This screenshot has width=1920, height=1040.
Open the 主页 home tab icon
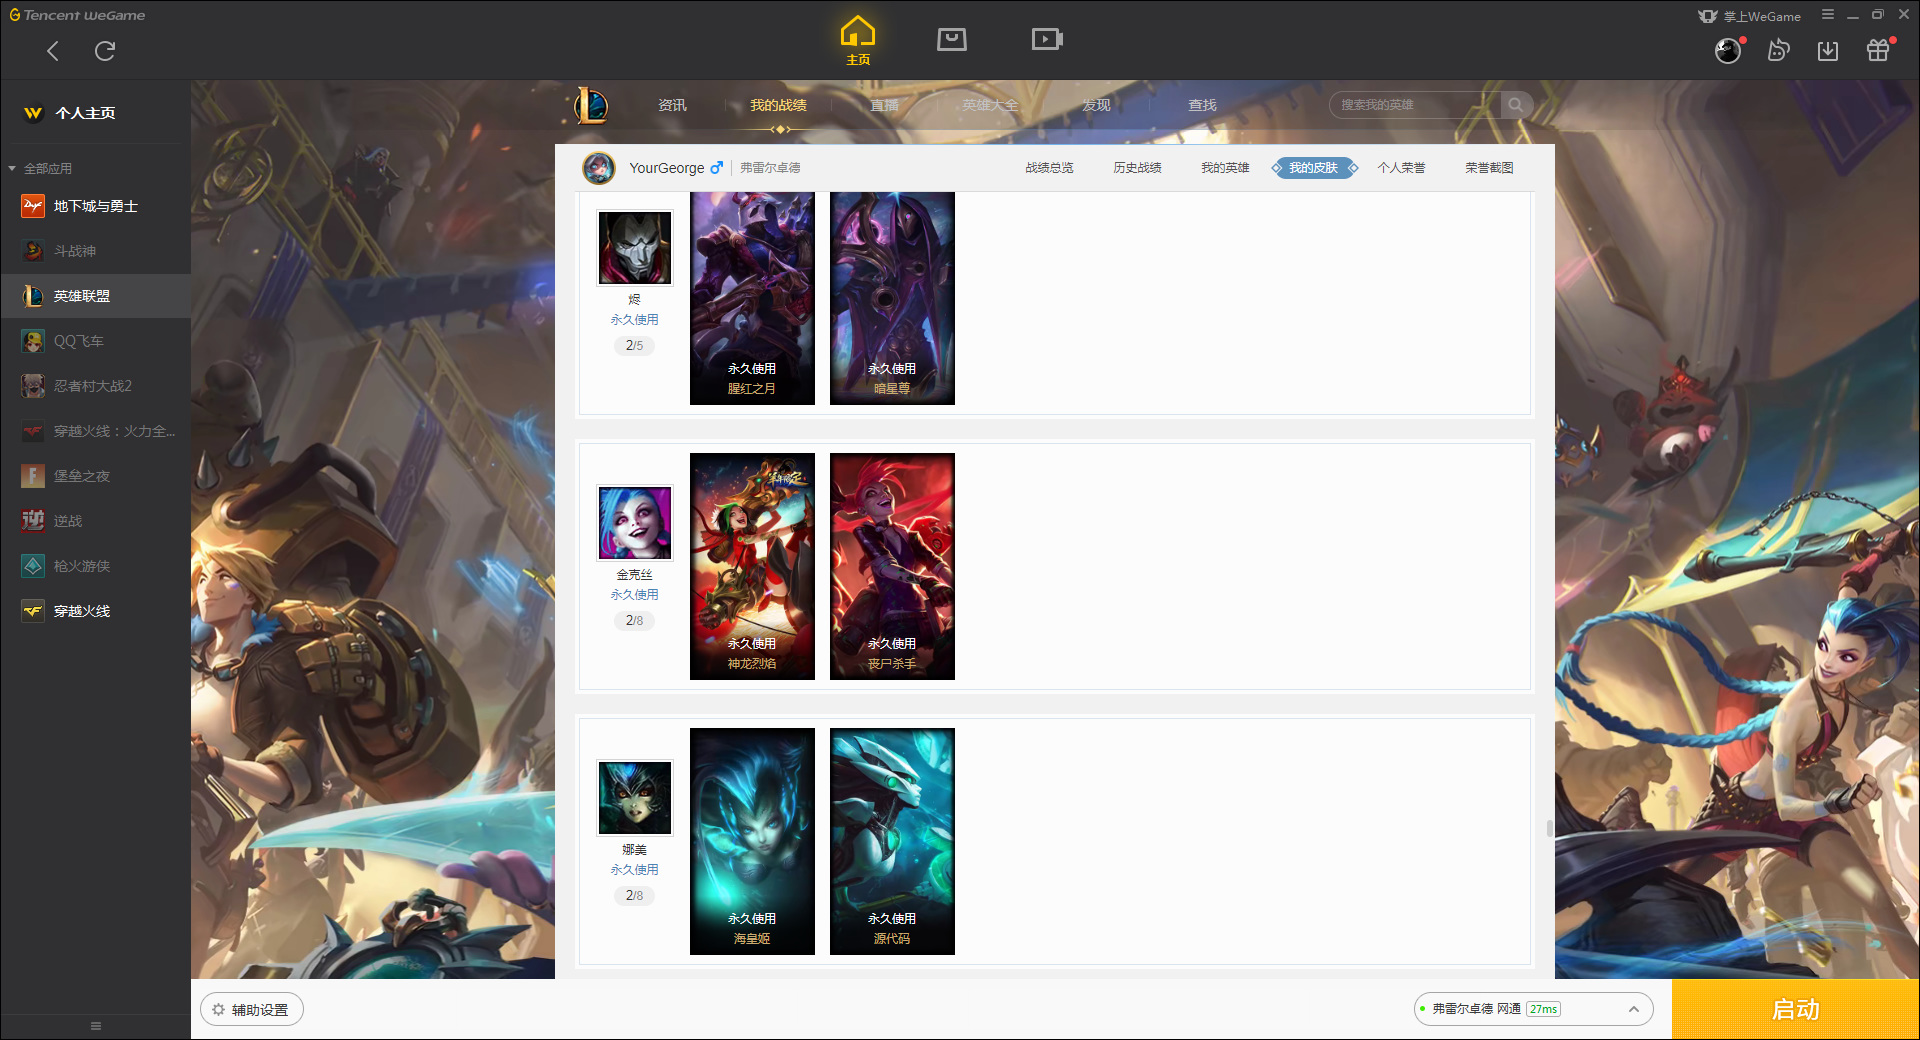858,41
